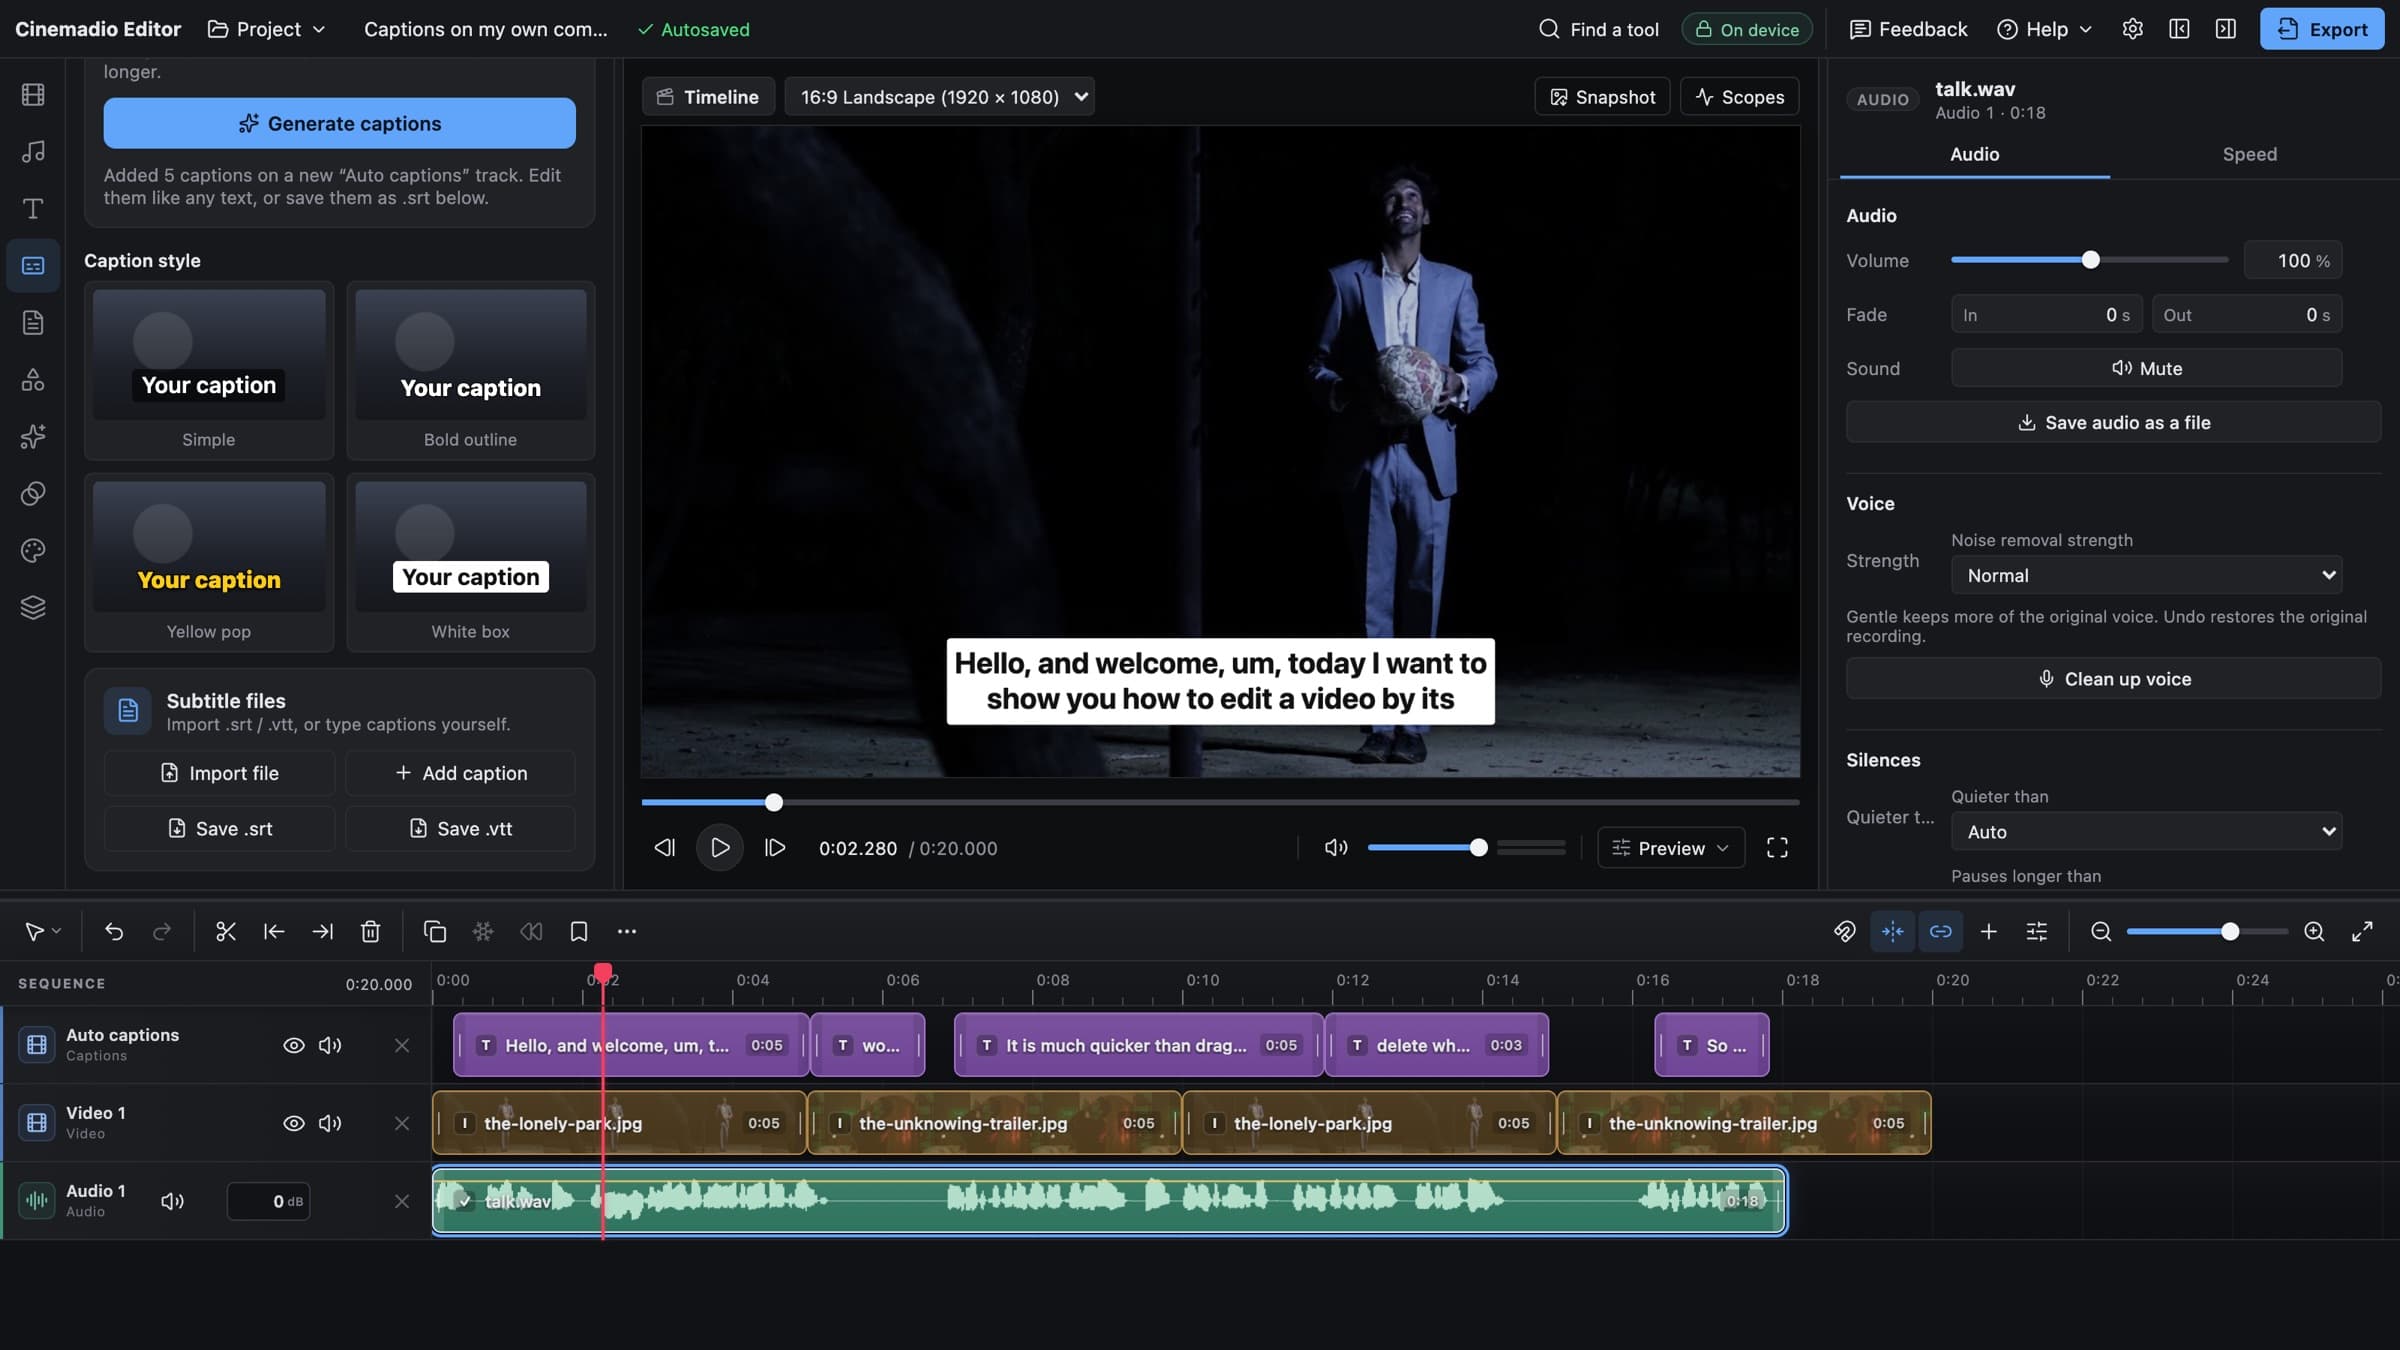This screenshot has height=1350, width=2400.
Task: Mute the Video 1 track
Action: coord(330,1124)
